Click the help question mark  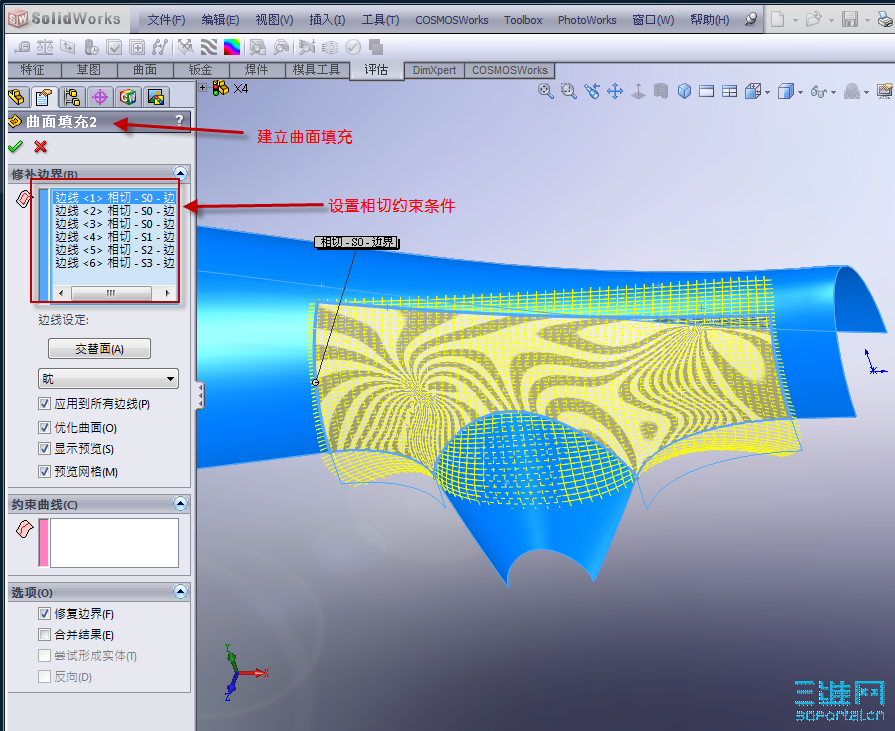[x=179, y=120]
